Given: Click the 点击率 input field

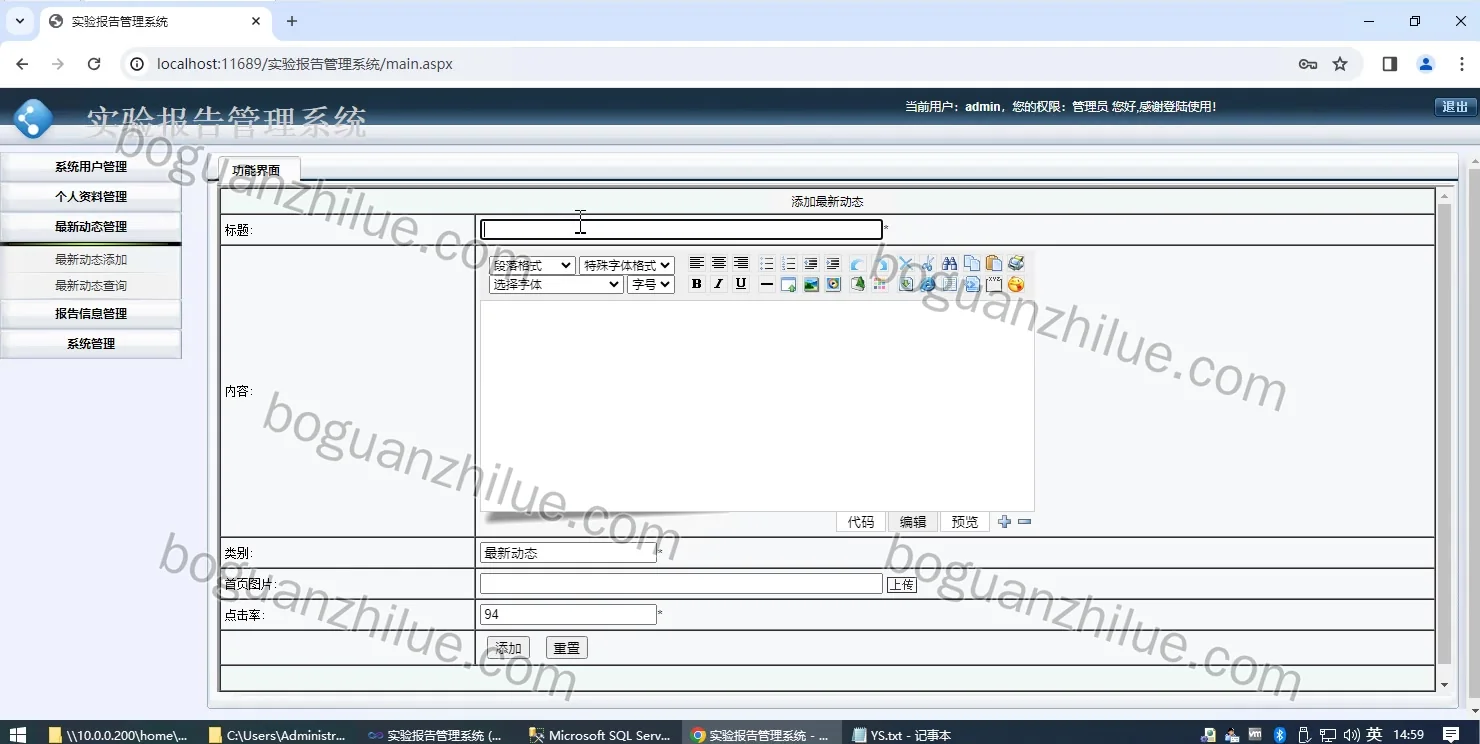Looking at the screenshot, I should [568, 614].
